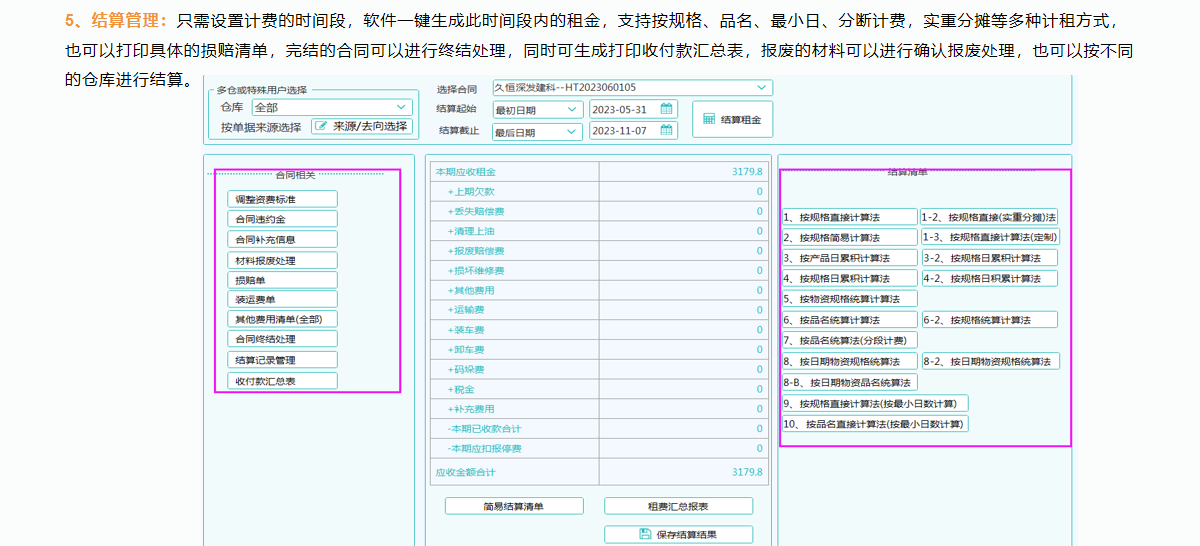This screenshot has width=1200, height=546.
Task: Select 3-2、按规格日累积计算法
Action: pyautogui.click(x=989, y=258)
